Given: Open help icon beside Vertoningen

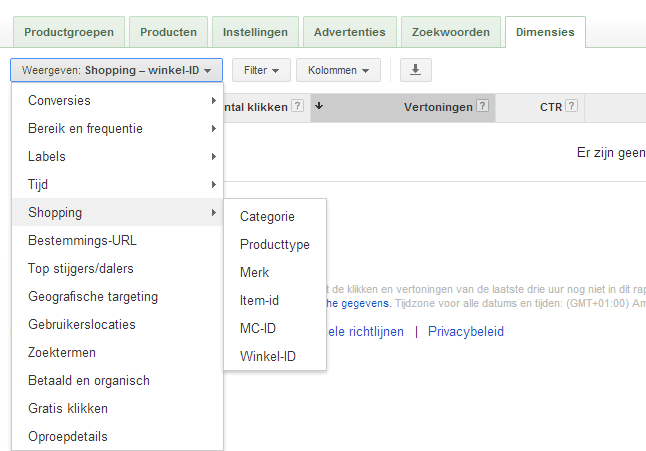Looking at the screenshot, I should [x=482, y=106].
